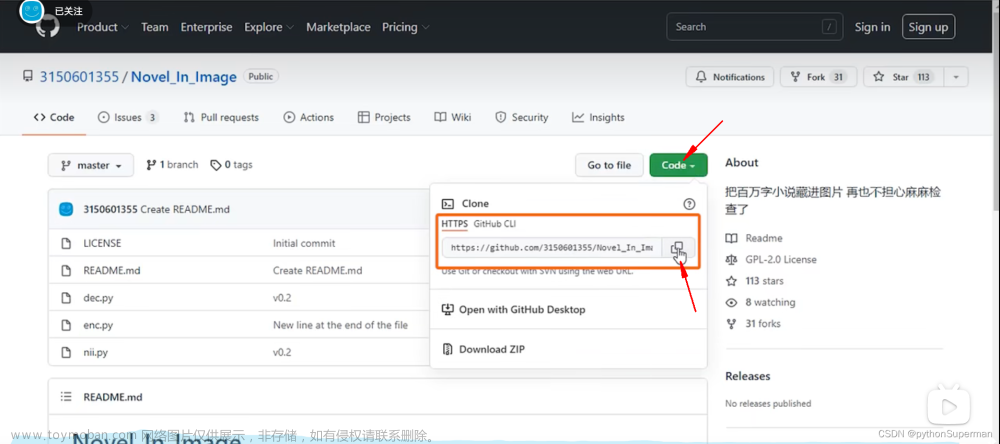The height and width of the screenshot is (444, 1000).
Task: Click the v0.2 commit message for dec.py
Action: click(282, 298)
